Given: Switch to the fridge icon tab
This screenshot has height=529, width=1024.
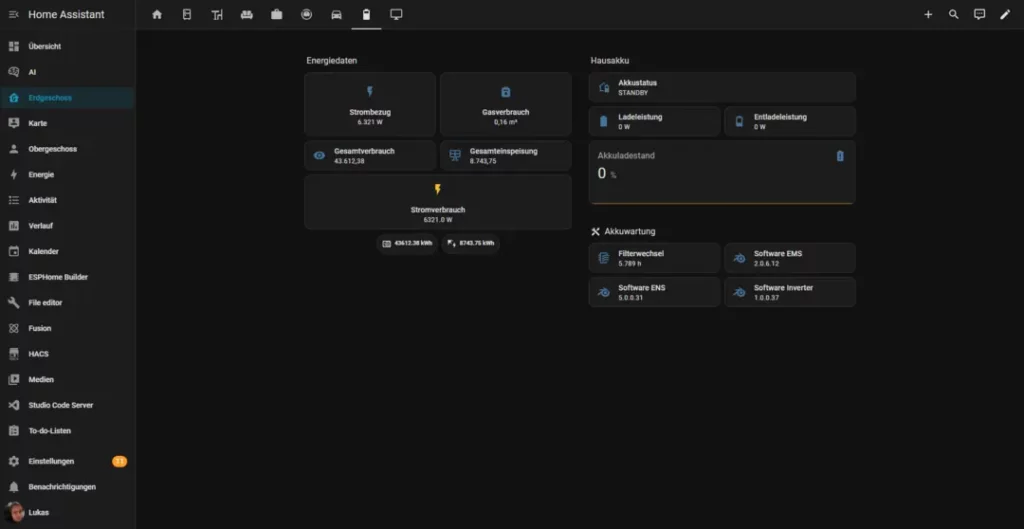Looking at the screenshot, I should pos(187,14).
